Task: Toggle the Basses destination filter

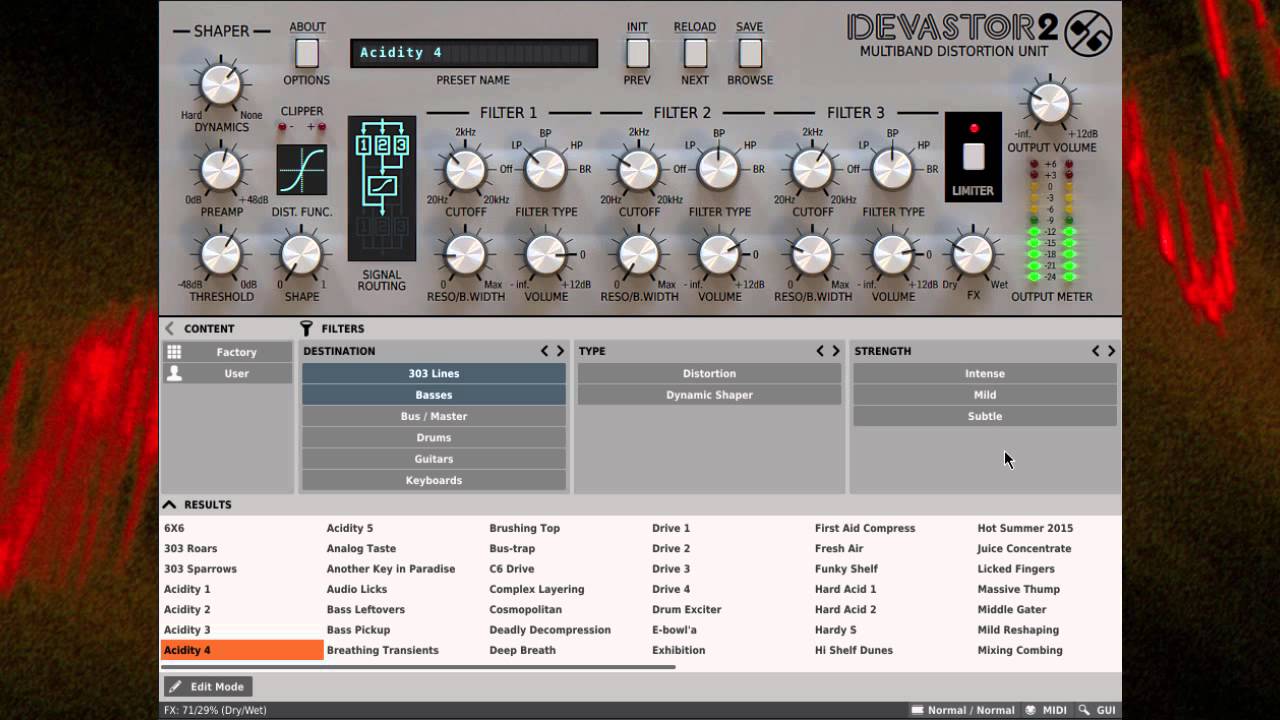Action: (x=434, y=395)
